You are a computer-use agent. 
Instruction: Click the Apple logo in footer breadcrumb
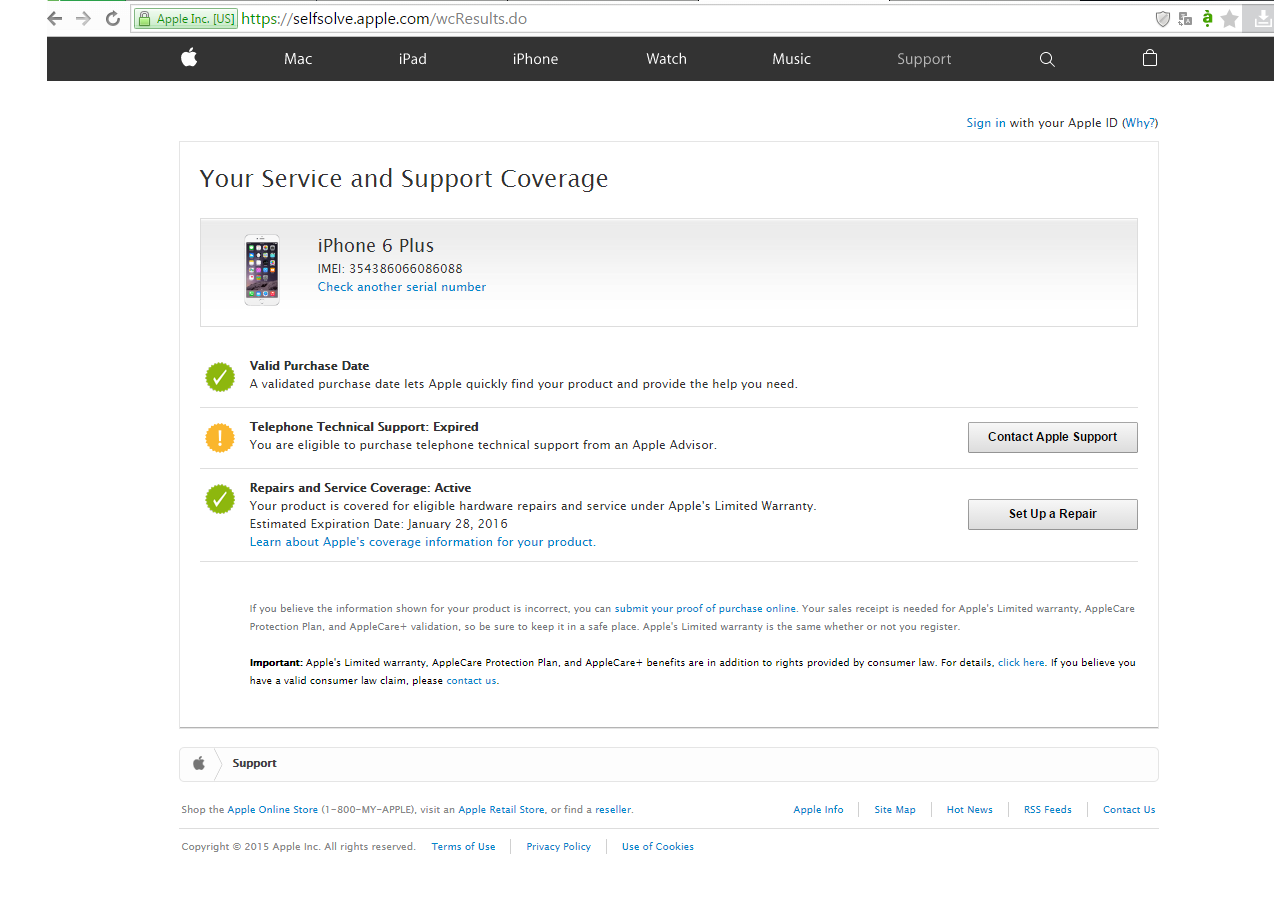pos(198,764)
